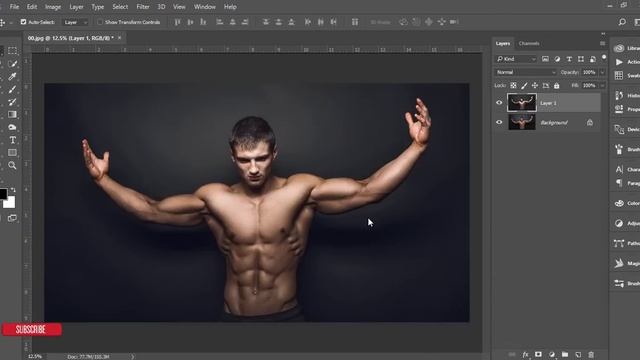Open the Auto-Select Layer dropdown
This screenshot has height=360, width=640.
(x=76, y=22)
